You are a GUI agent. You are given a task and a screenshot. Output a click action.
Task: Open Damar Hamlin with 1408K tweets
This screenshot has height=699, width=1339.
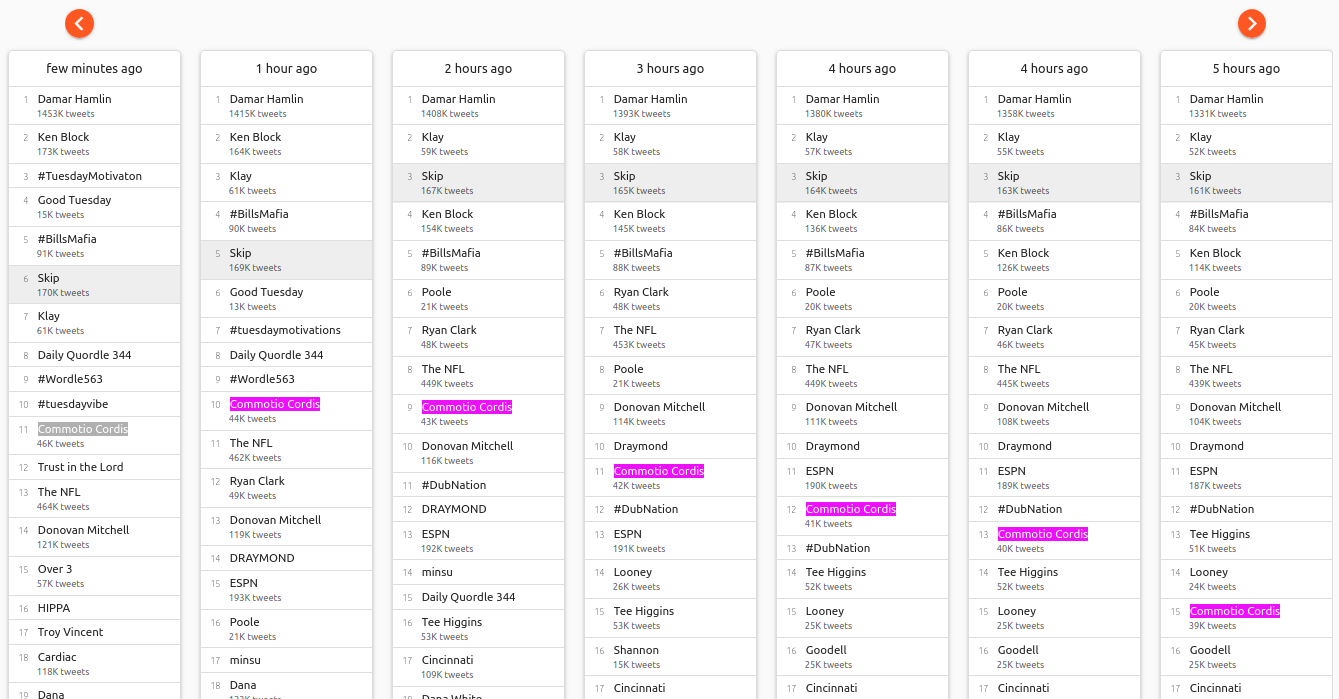(479, 106)
